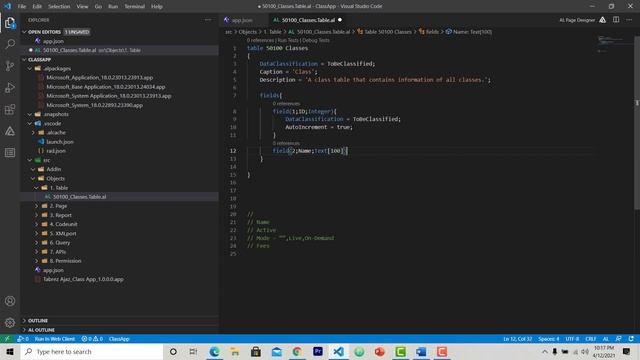Image resolution: width=640 pixels, height=360 pixels.
Task: Open Explorer panel more actions ellipsis
Action: click(x=208, y=20)
